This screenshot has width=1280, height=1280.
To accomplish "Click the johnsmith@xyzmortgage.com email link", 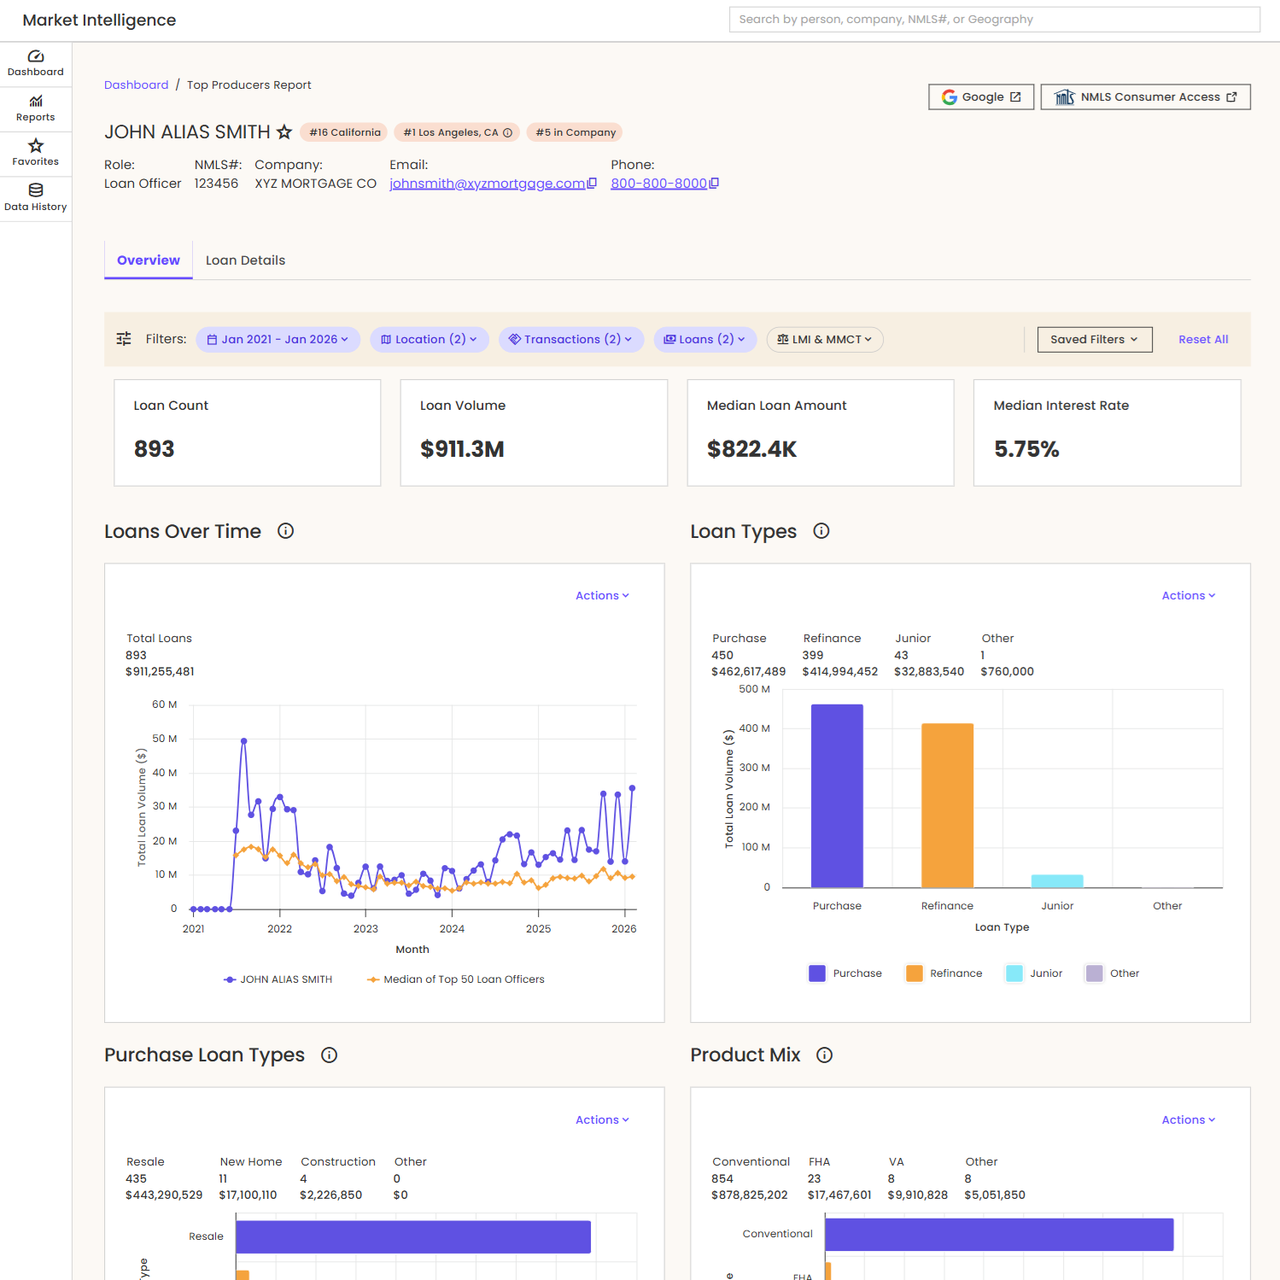I will (487, 184).
